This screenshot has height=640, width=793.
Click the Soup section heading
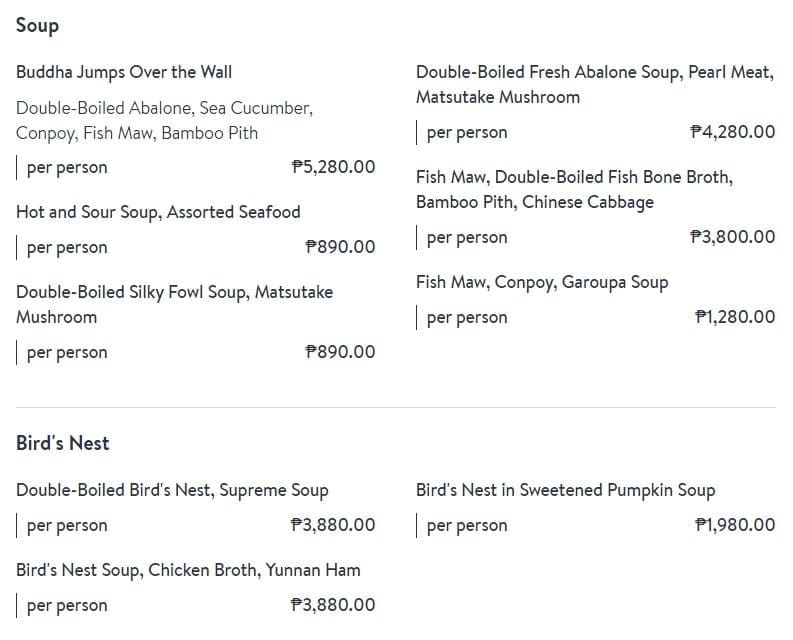tap(37, 26)
